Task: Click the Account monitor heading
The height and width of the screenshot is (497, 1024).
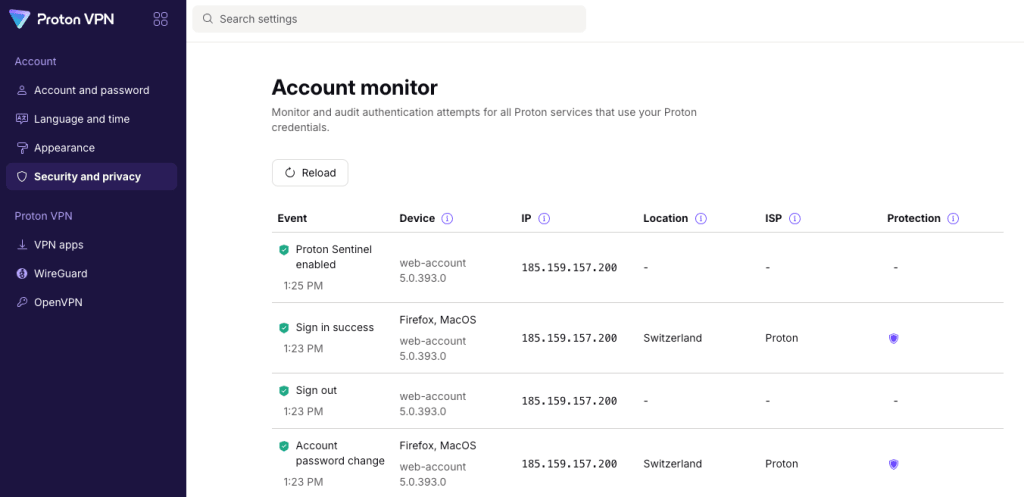Action: pyautogui.click(x=355, y=87)
